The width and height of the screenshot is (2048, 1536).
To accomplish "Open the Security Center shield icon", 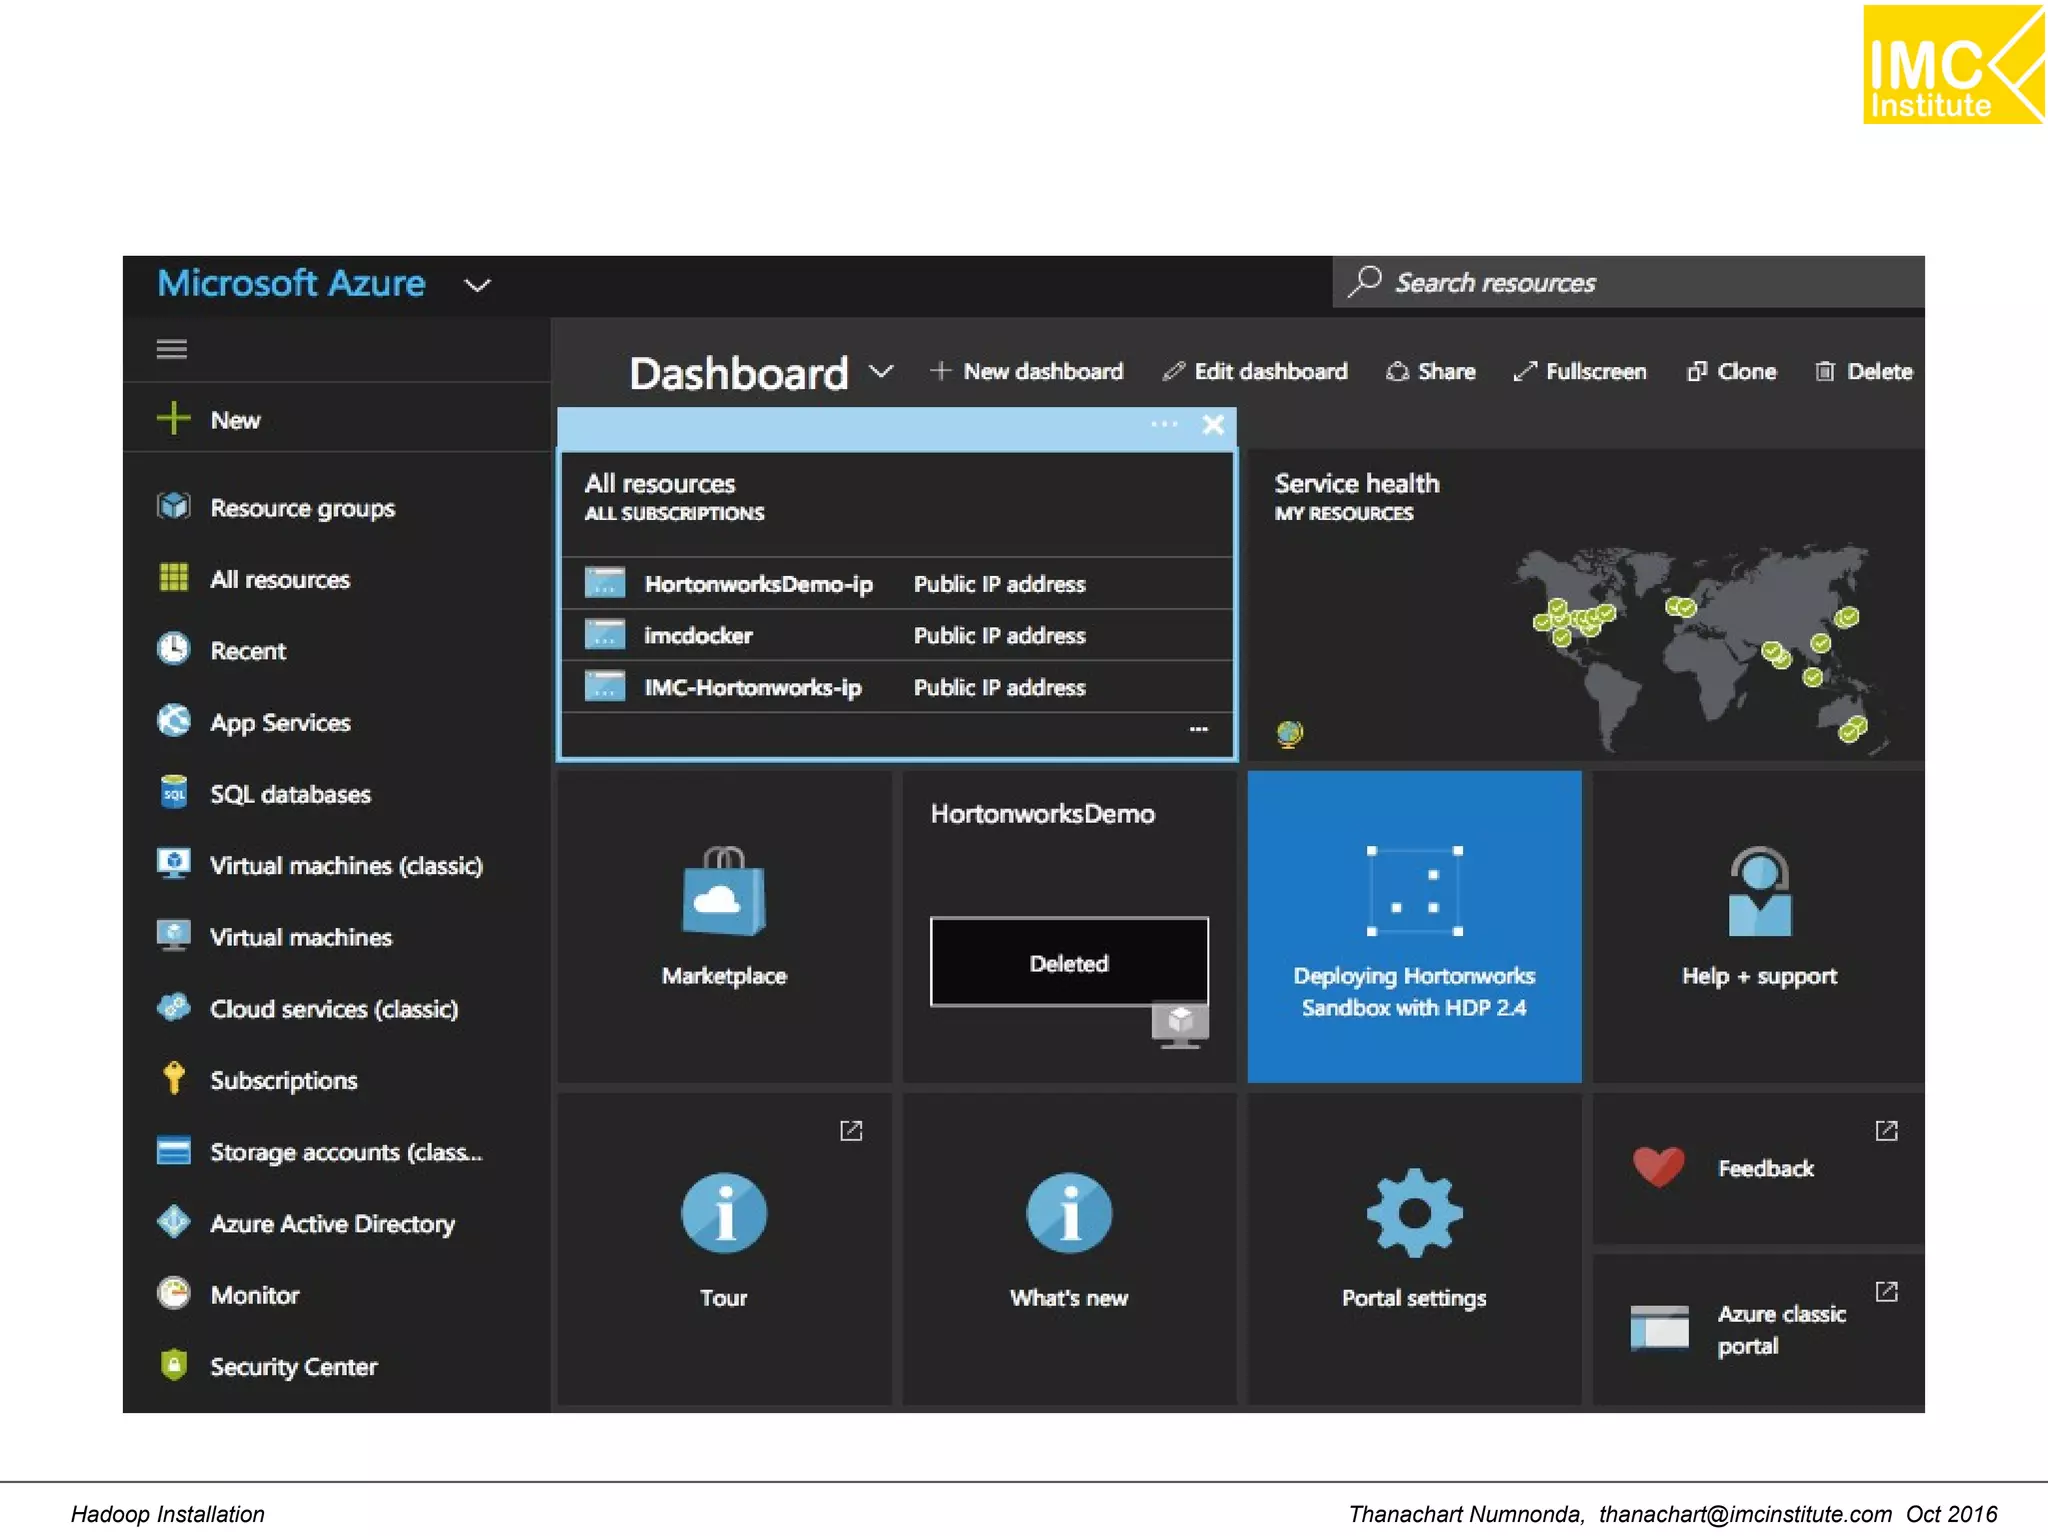I will point(174,1365).
